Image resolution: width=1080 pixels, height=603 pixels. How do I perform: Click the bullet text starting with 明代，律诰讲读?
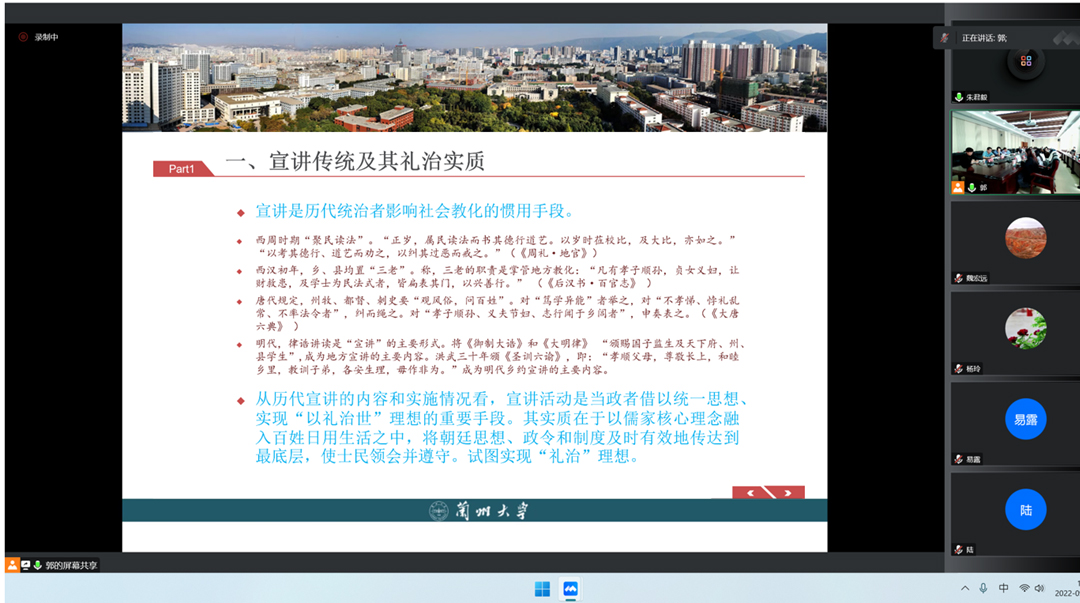tap(501, 356)
